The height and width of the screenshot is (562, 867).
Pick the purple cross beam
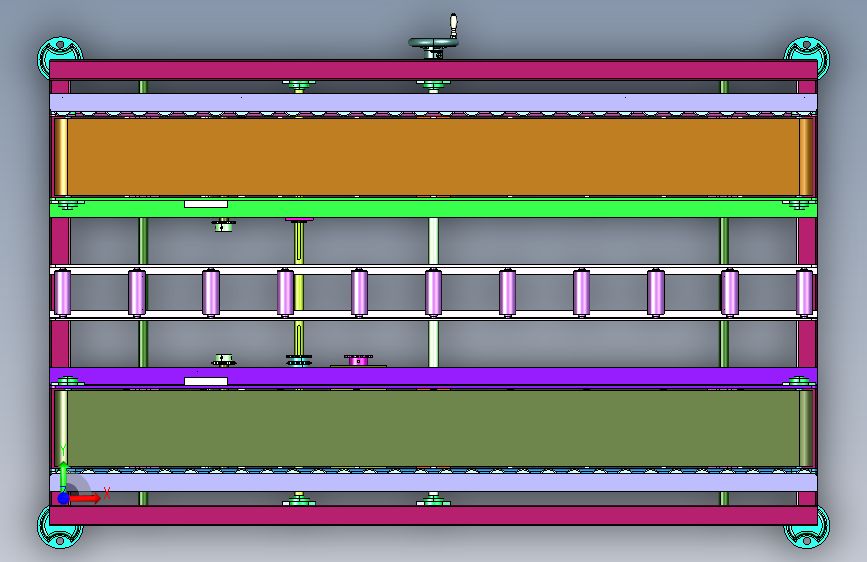pos(433,376)
